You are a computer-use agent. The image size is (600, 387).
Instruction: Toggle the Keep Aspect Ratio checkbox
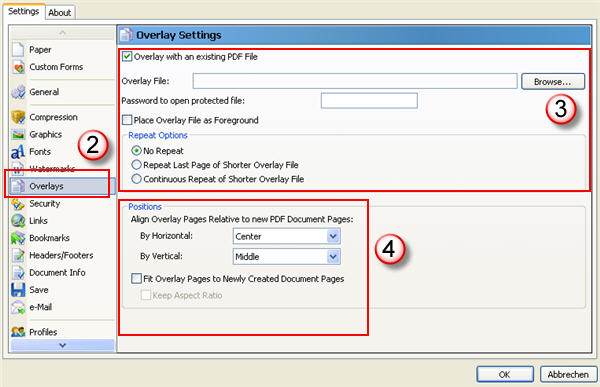(145, 295)
